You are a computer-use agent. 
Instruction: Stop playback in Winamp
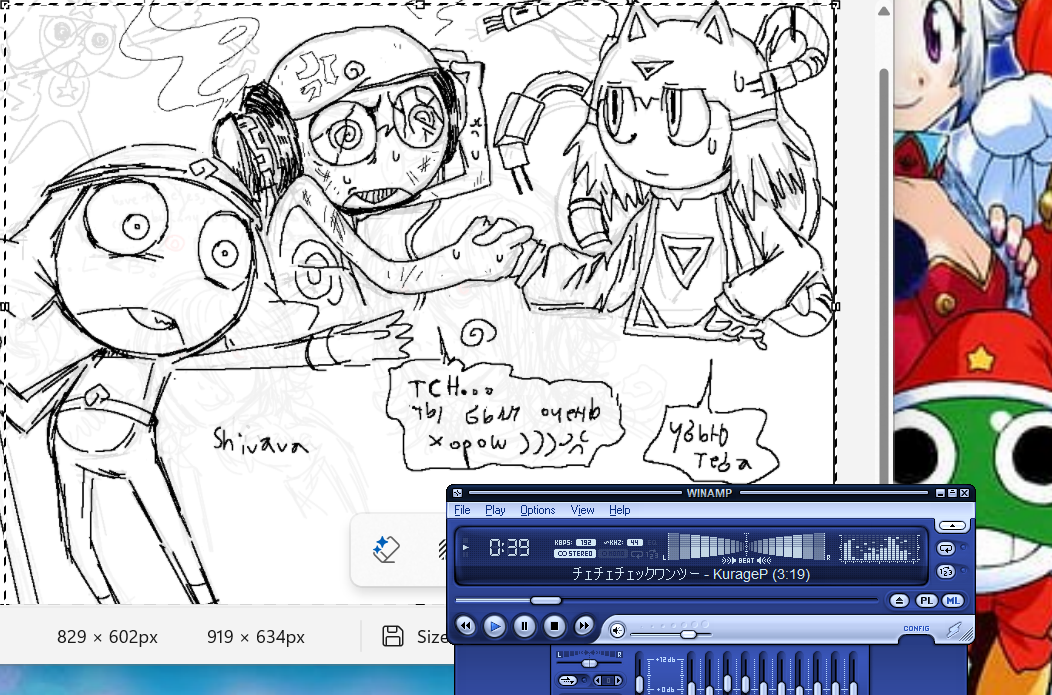pyautogui.click(x=554, y=626)
